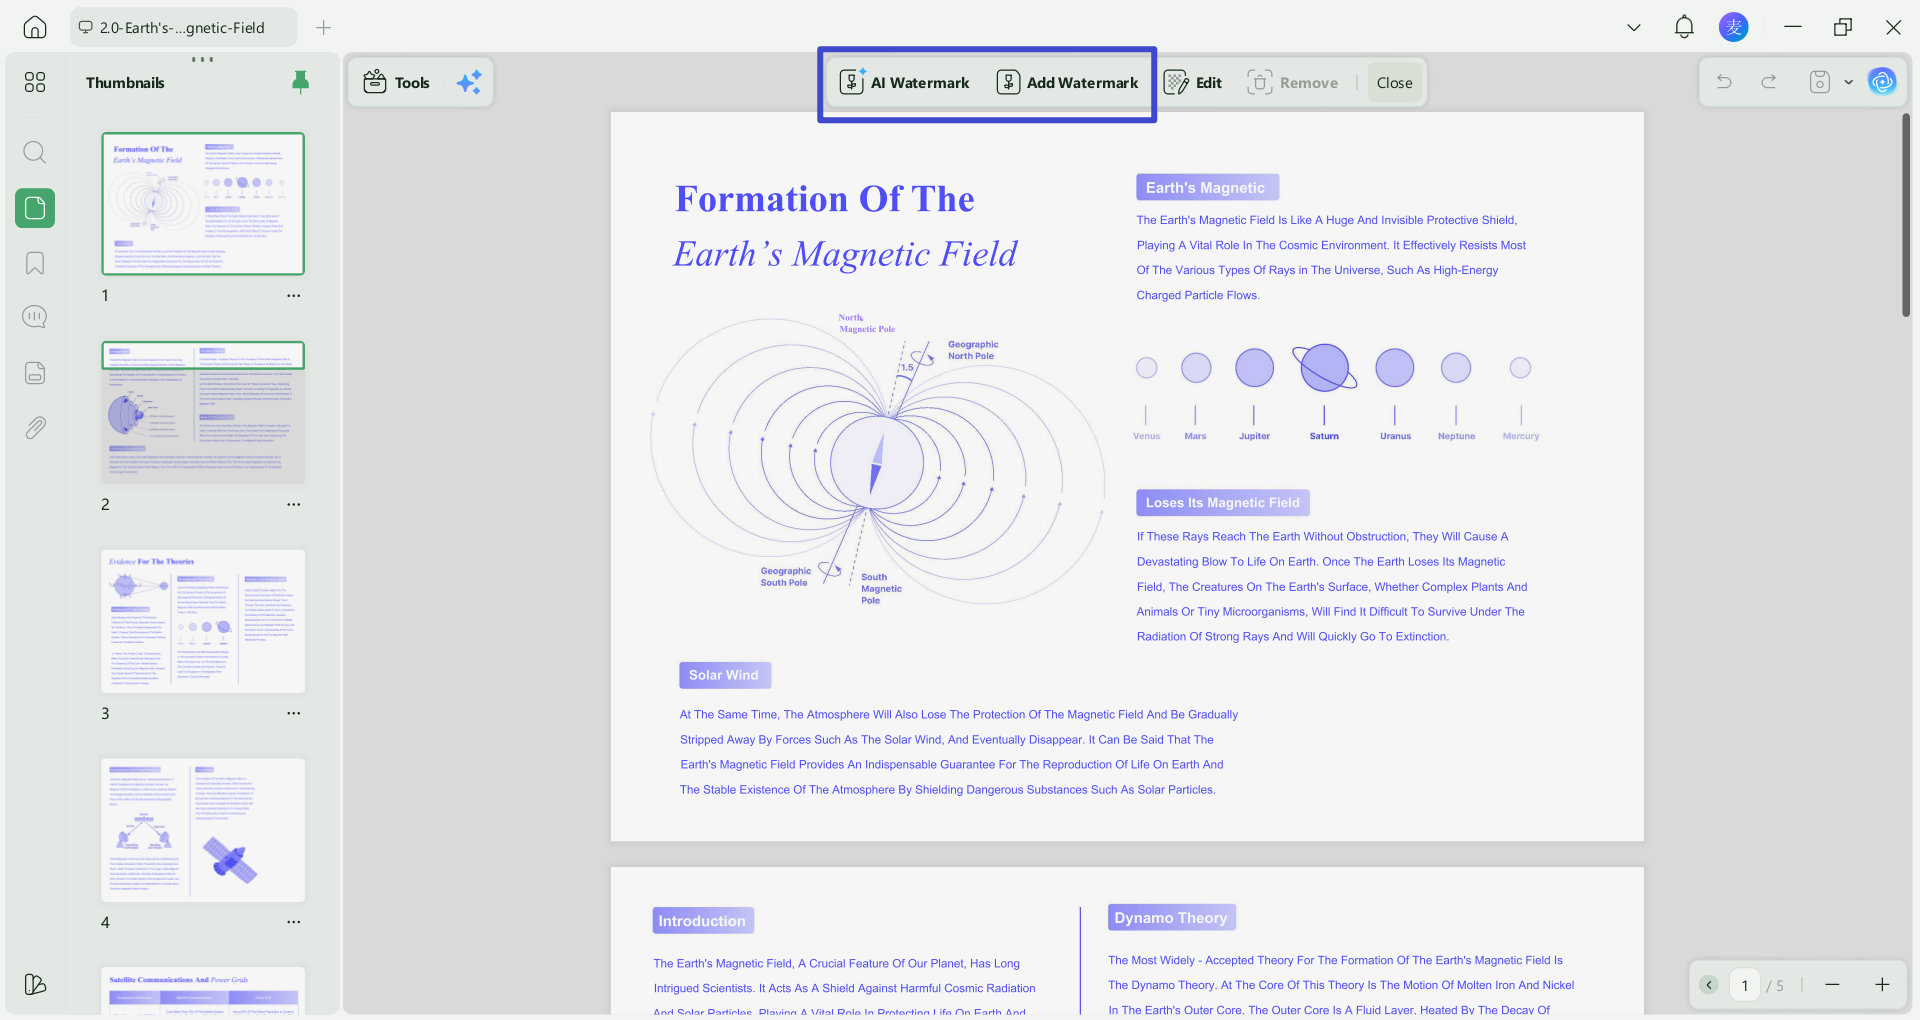The height and width of the screenshot is (1020, 1920).
Task: Open the comments sidebar icon
Action: pyautogui.click(x=35, y=317)
